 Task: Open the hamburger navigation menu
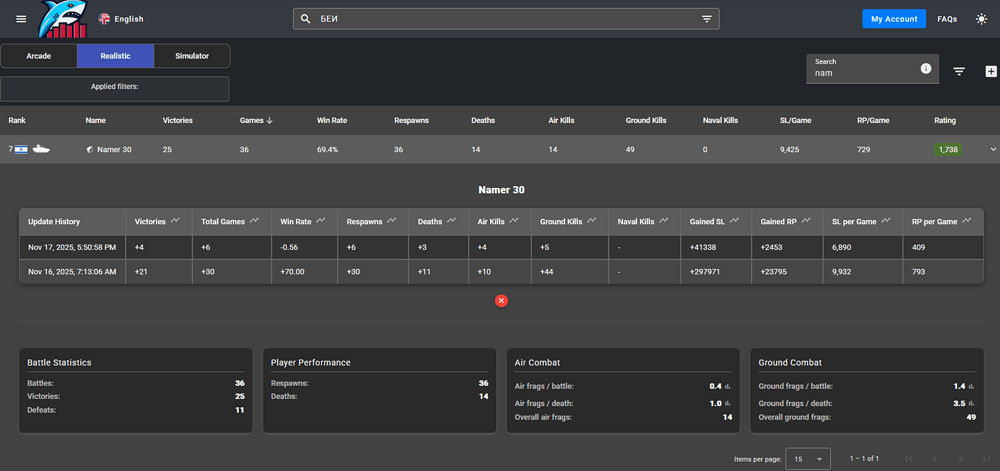tap(21, 19)
